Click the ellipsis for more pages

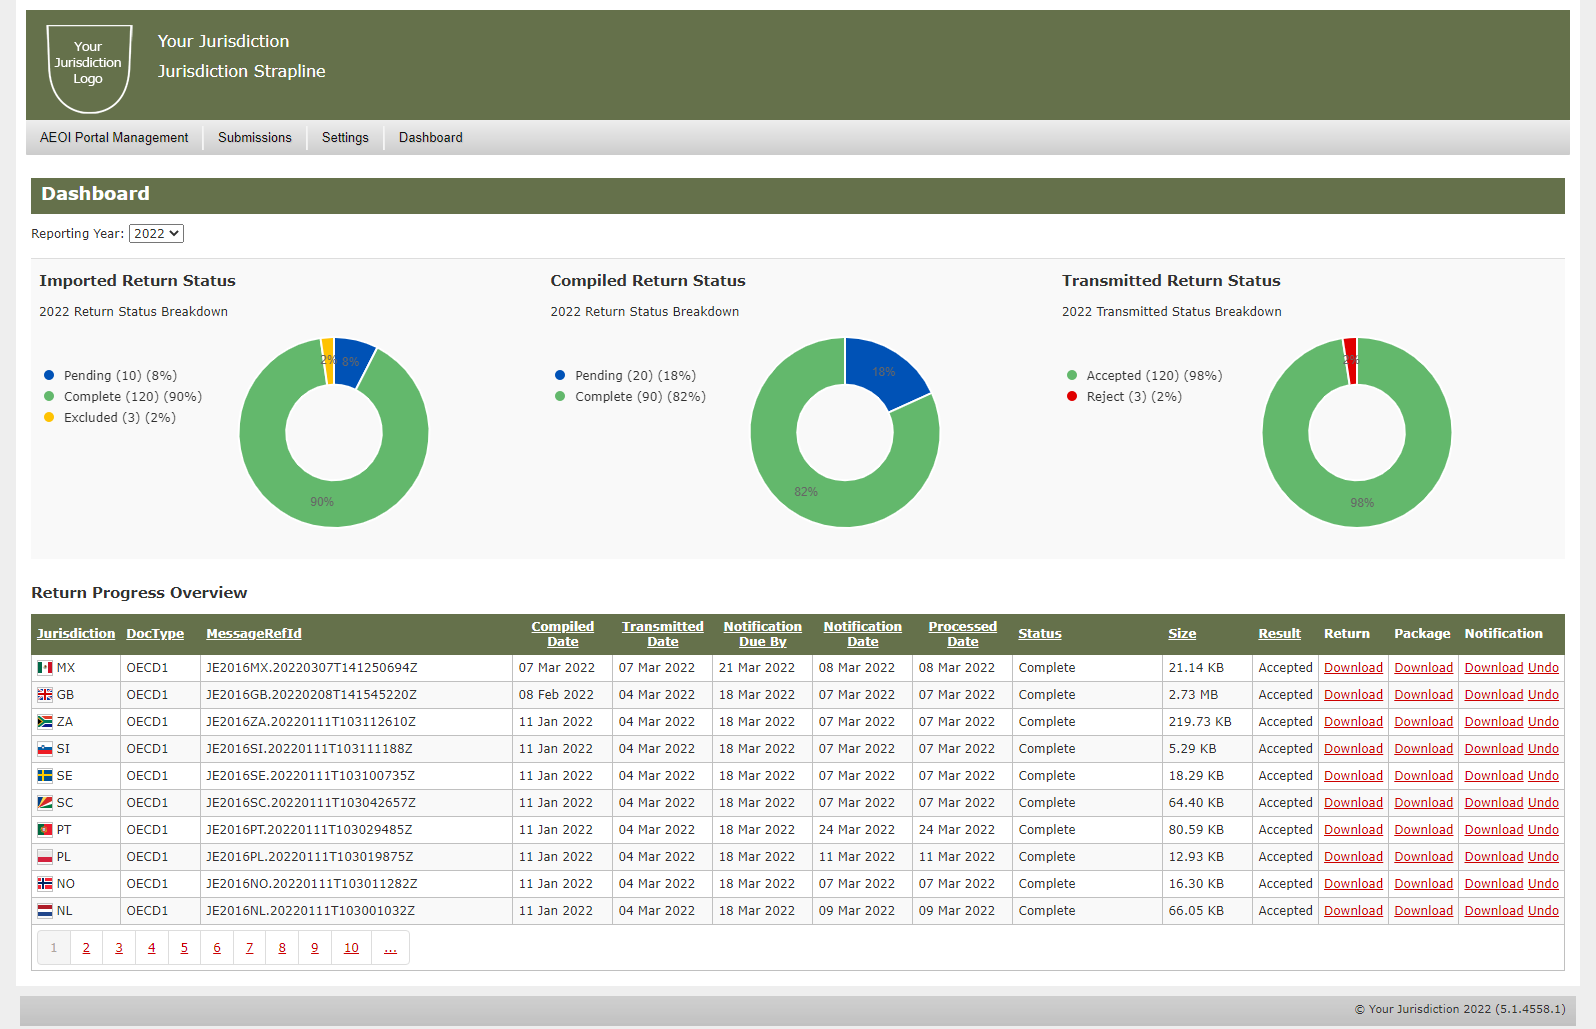(390, 948)
